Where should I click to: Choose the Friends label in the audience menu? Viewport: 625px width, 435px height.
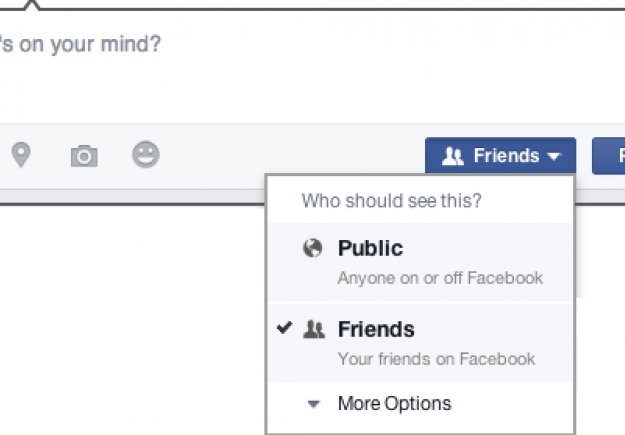point(376,329)
